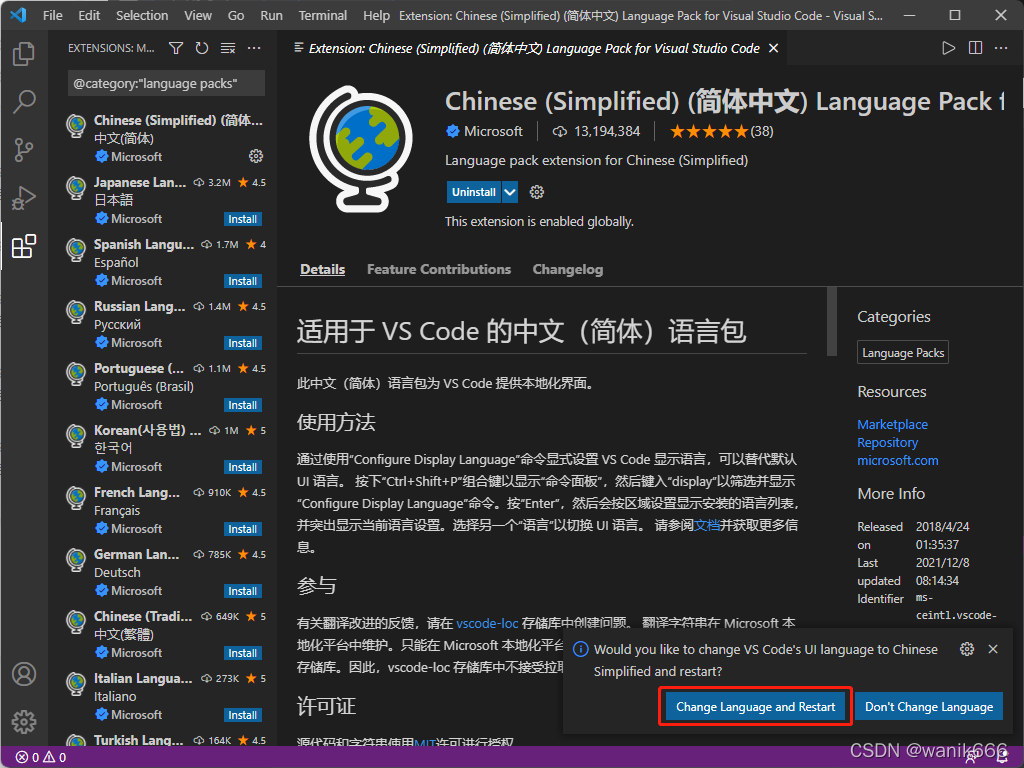Expand the Uninstall dropdown arrow
This screenshot has width=1024, height=768.
point(510,192)
